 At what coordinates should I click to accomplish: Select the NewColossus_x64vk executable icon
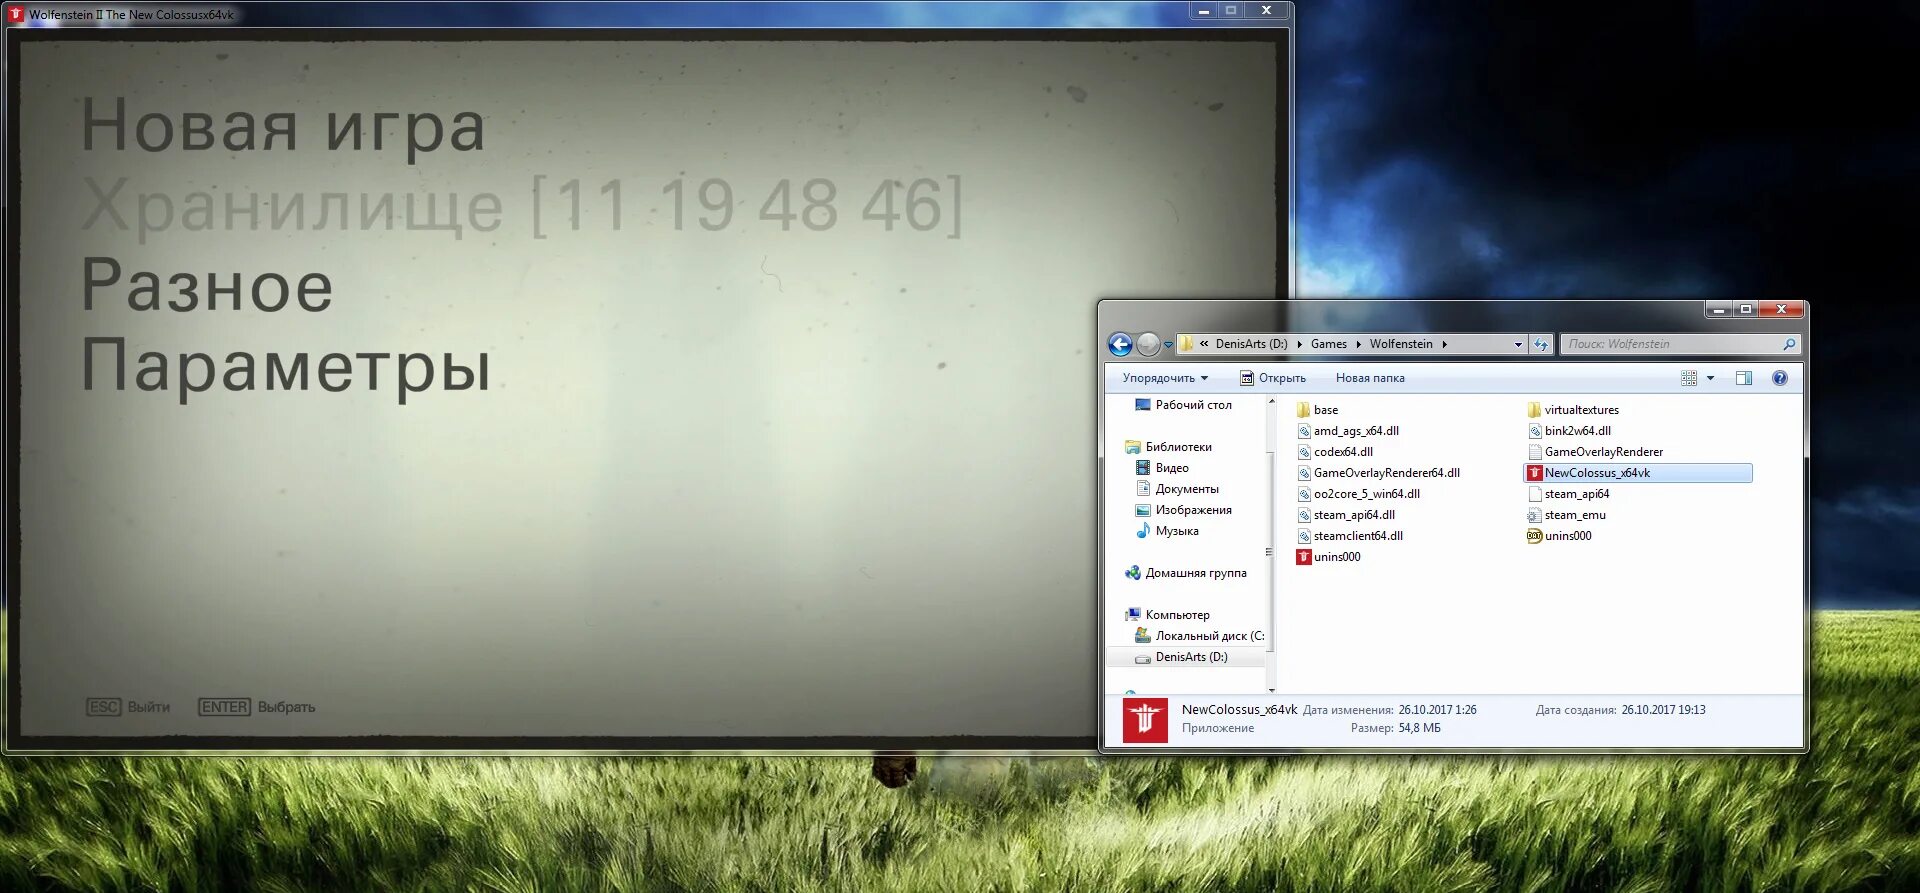(1535, 473)
